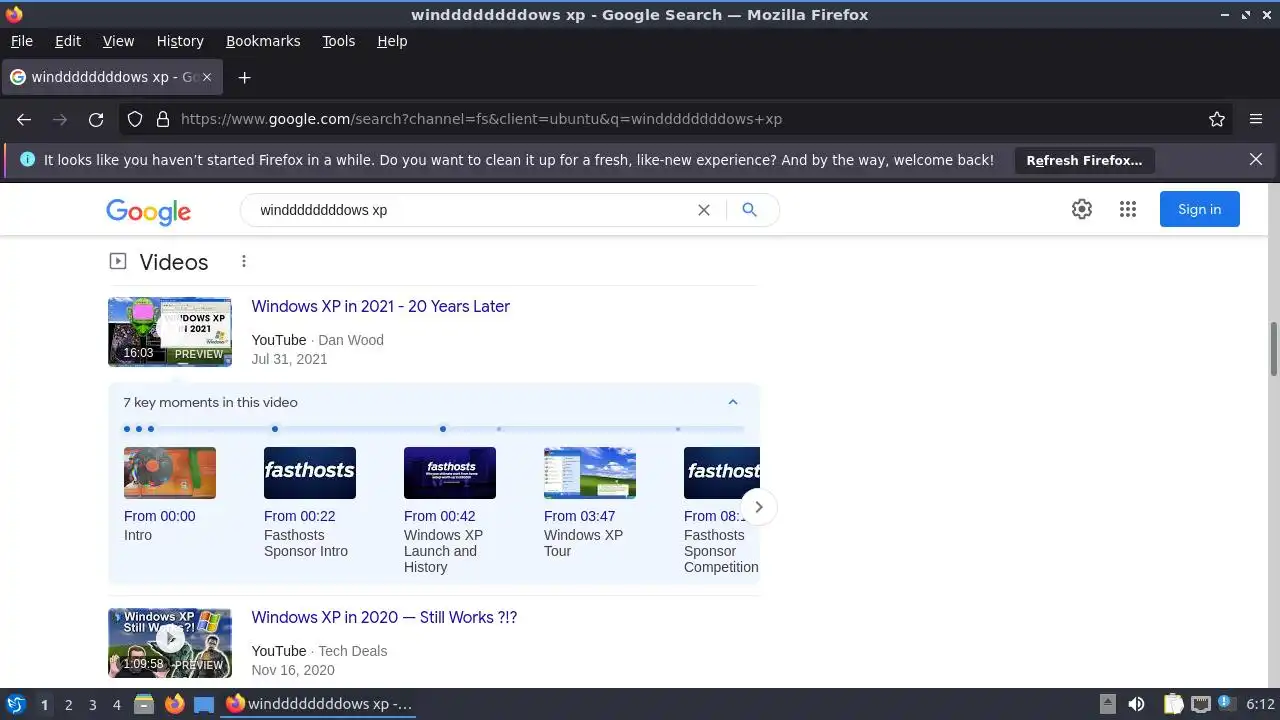The height and width of the screenshot is (720, 1280).
Task: Click the Windows XP Launch moment thumbnail
Action: coord(450,473)
